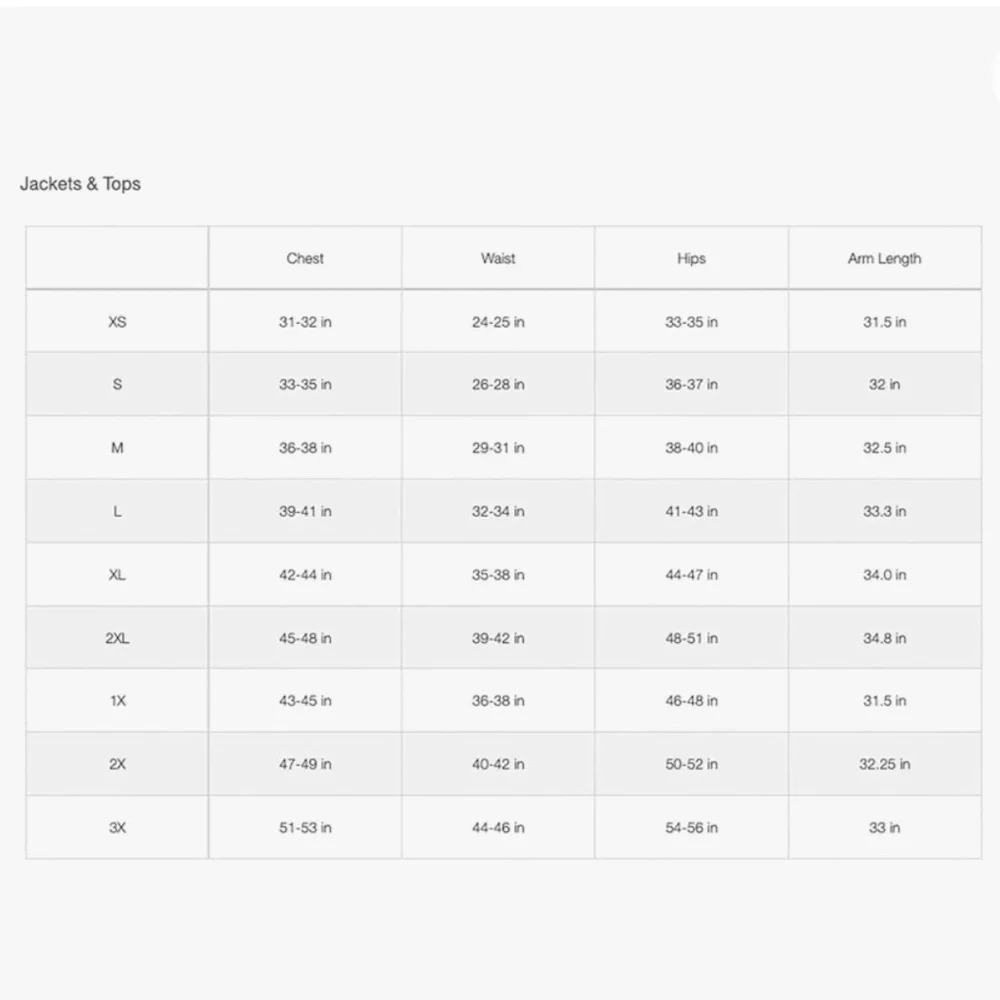1000x1000 pixels.
Task: Select the XS size row label
Action: pos(117,322)
